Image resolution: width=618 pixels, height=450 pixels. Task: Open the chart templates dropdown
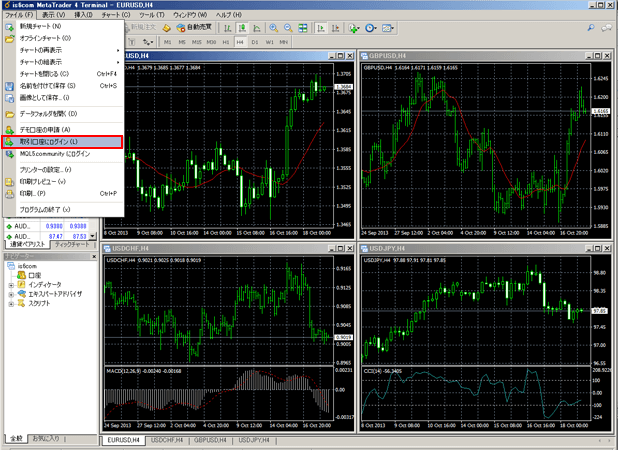click(388, 28)
